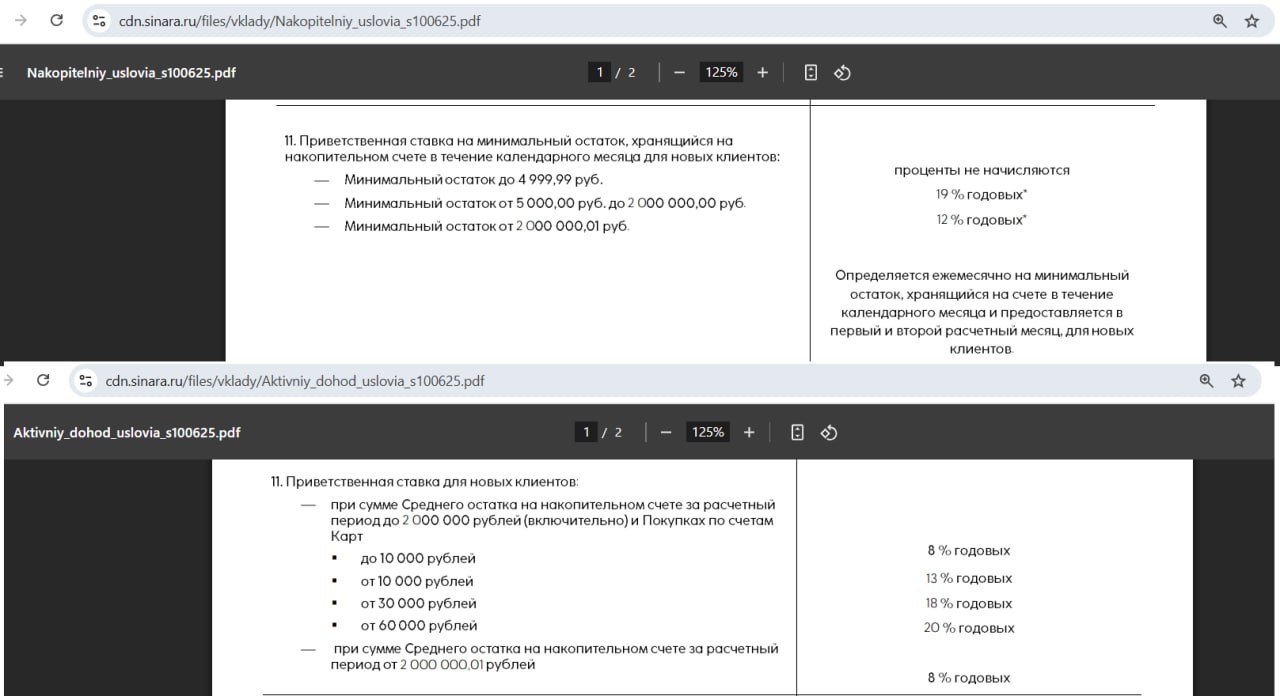Image resolution: width=1280 pixels, height=696 pixels.
Task: Click the '13 % годовых' rate
Action: (x=969, y=578)
